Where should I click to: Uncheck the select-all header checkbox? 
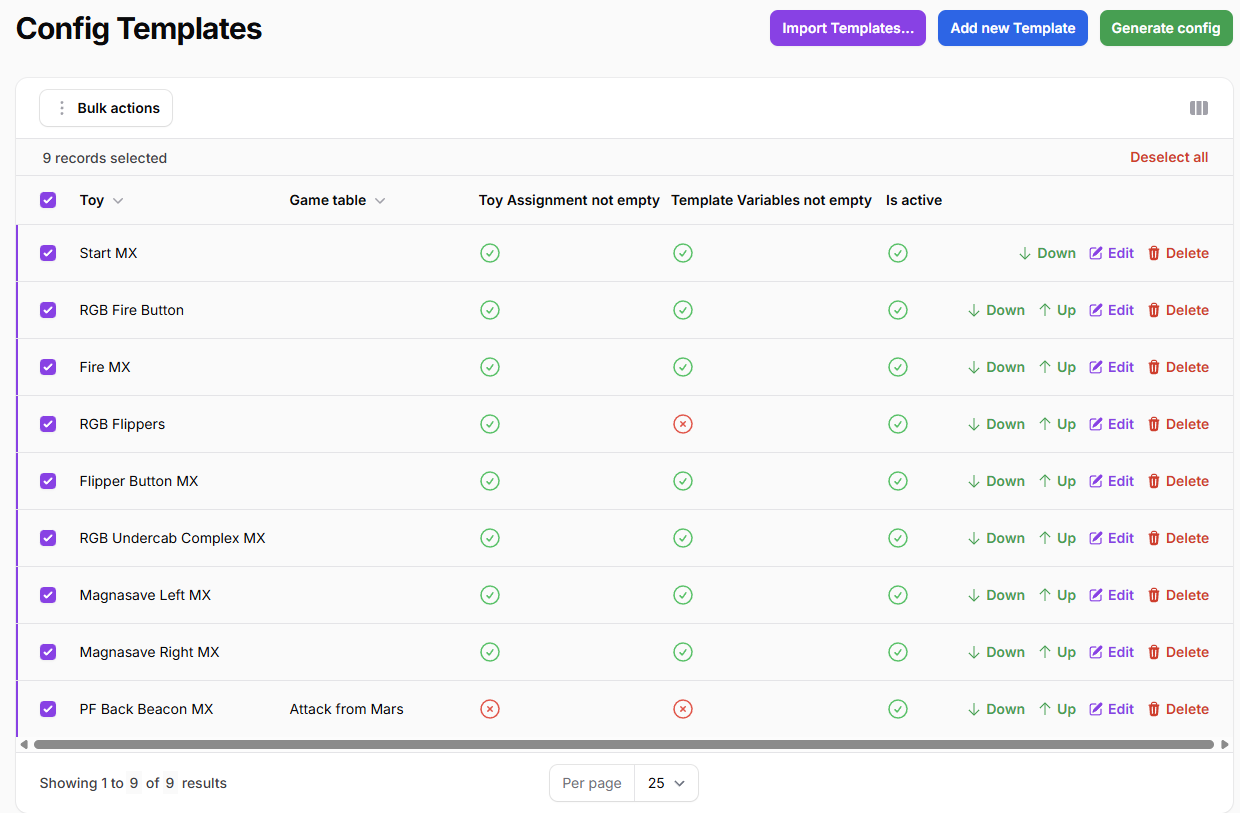48,200
